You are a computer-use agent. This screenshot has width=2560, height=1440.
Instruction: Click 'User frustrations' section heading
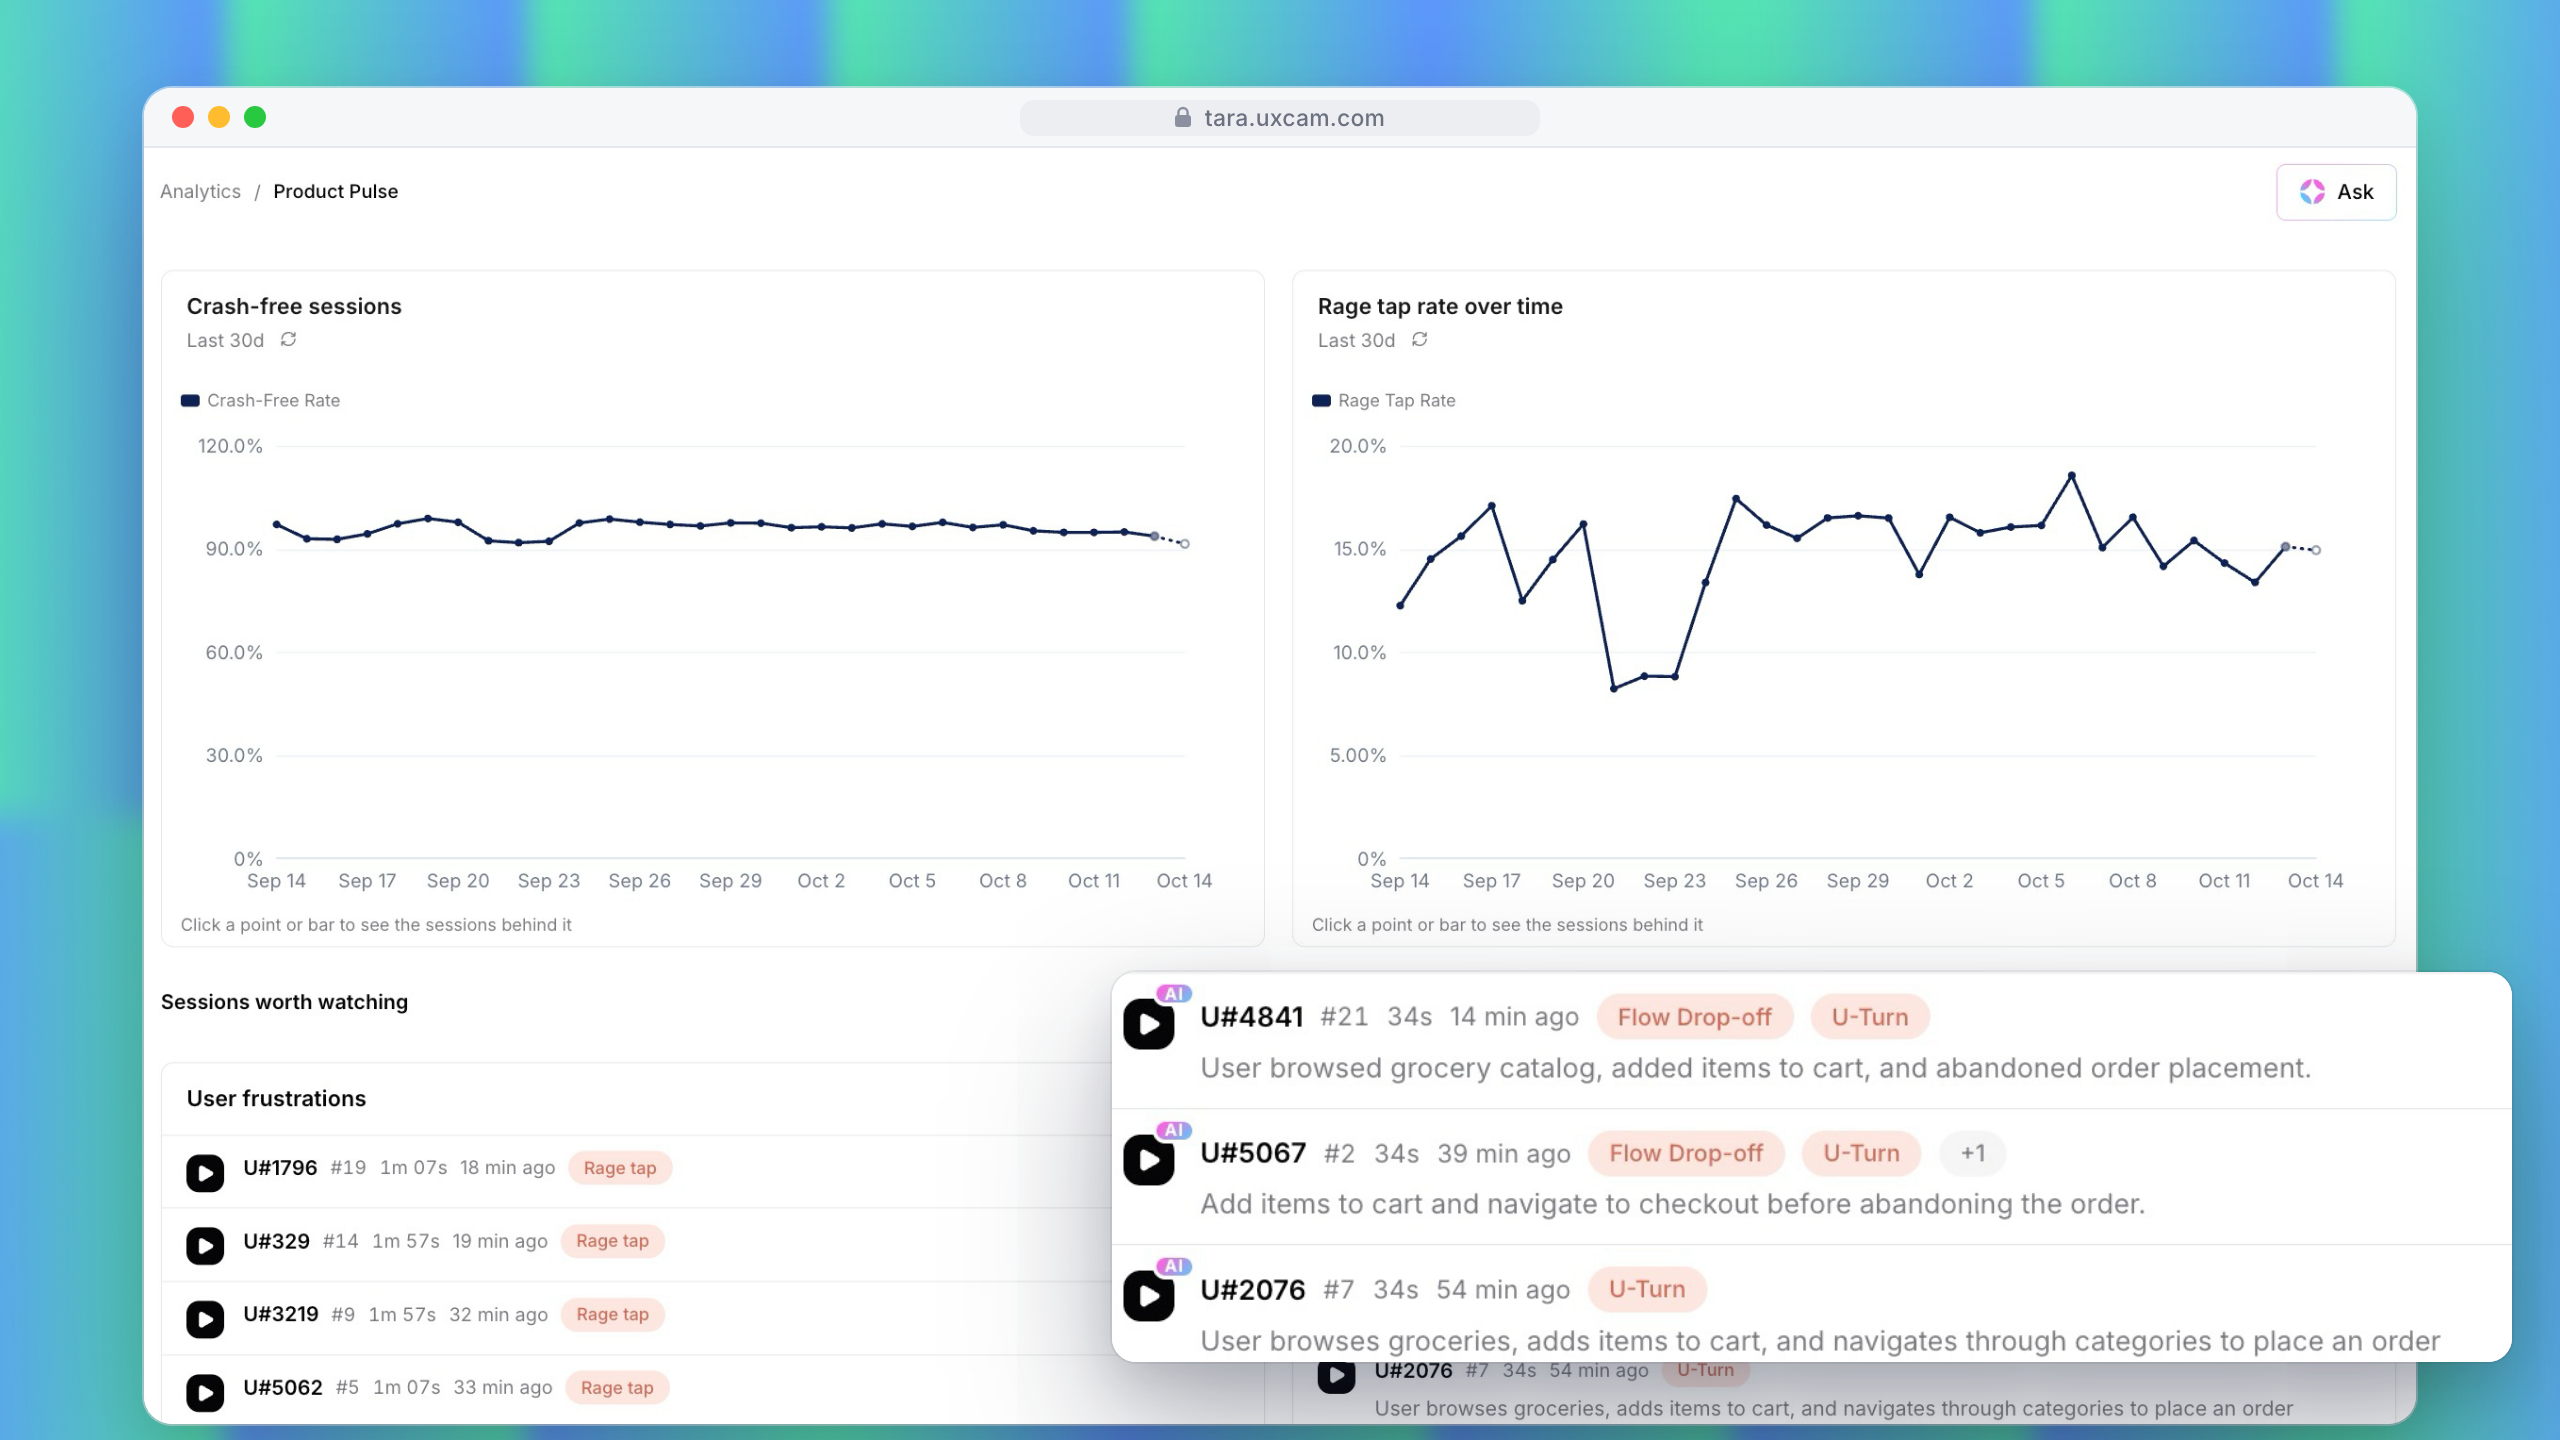click(x=276, y=1098)
